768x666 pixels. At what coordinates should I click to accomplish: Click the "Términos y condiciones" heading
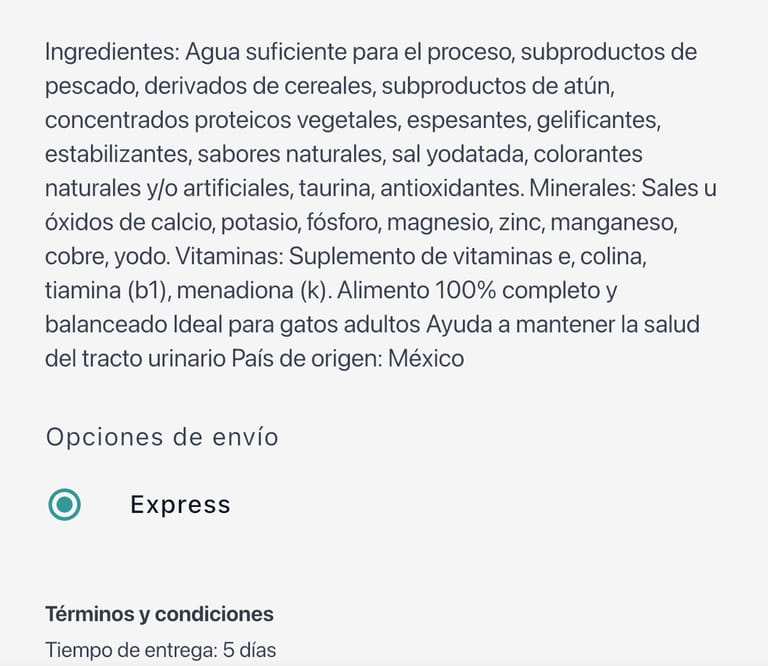pyautogui.click(x=159, y=614)
